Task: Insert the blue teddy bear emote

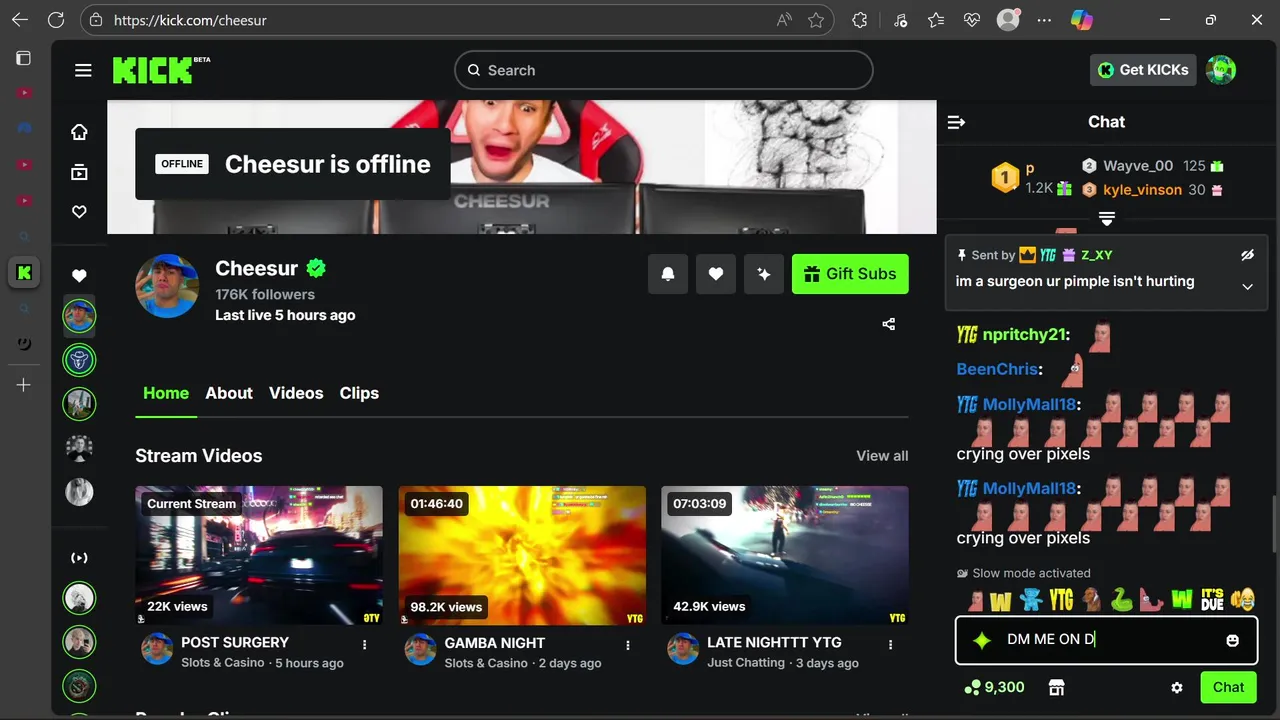Action: (1031, 599)
